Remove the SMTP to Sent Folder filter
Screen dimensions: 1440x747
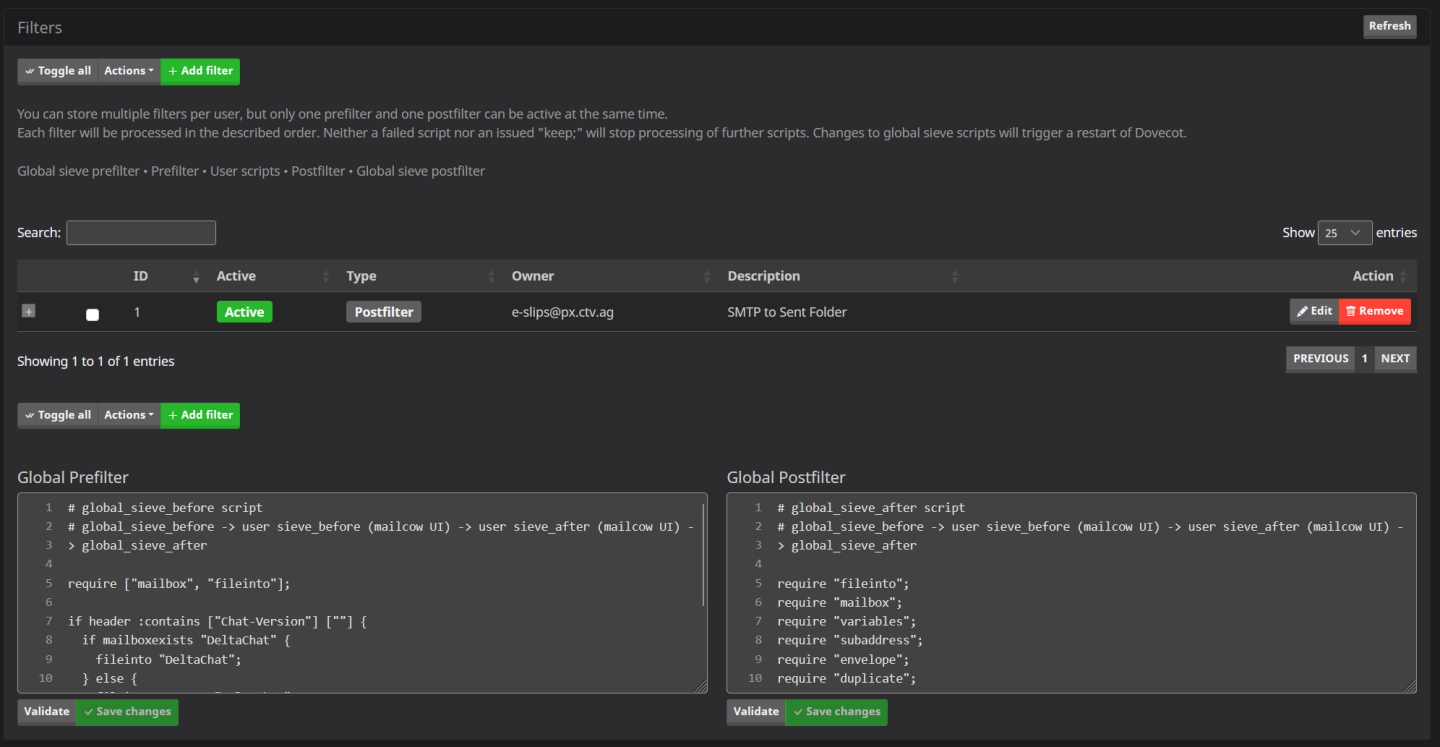[1374, 311]
